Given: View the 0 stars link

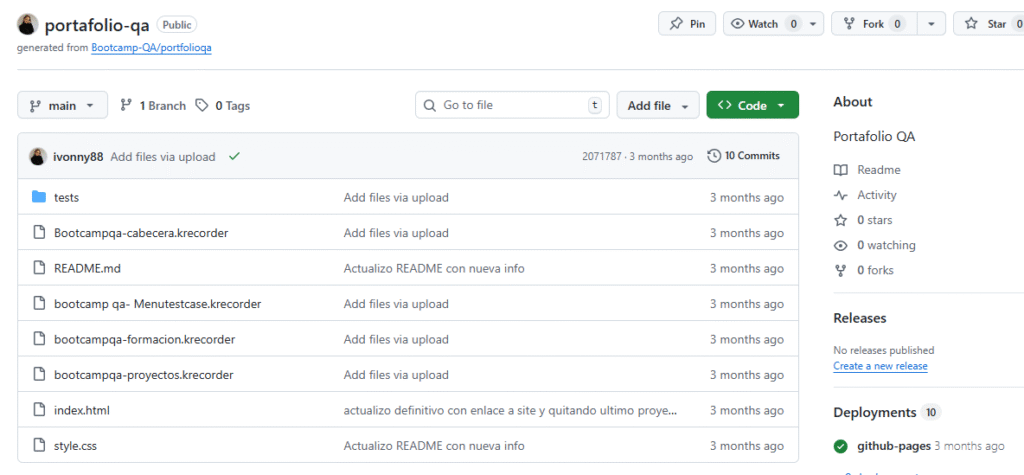Looking at the screenshot, I should coord(874,220).
